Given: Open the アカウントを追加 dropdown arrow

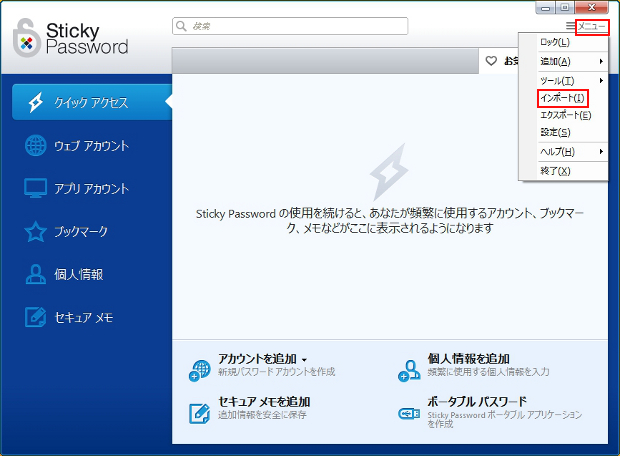Looking at the screenshot, I should tap(304, 360).
